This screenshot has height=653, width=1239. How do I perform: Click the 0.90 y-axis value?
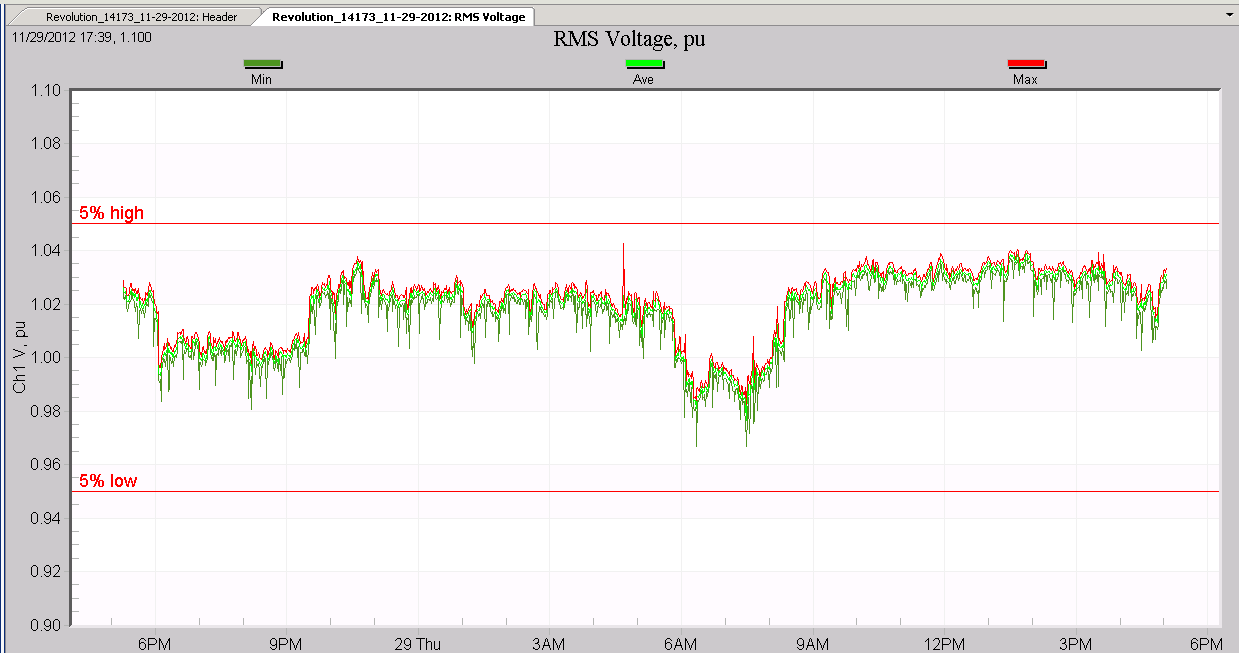tap(47, 625)
